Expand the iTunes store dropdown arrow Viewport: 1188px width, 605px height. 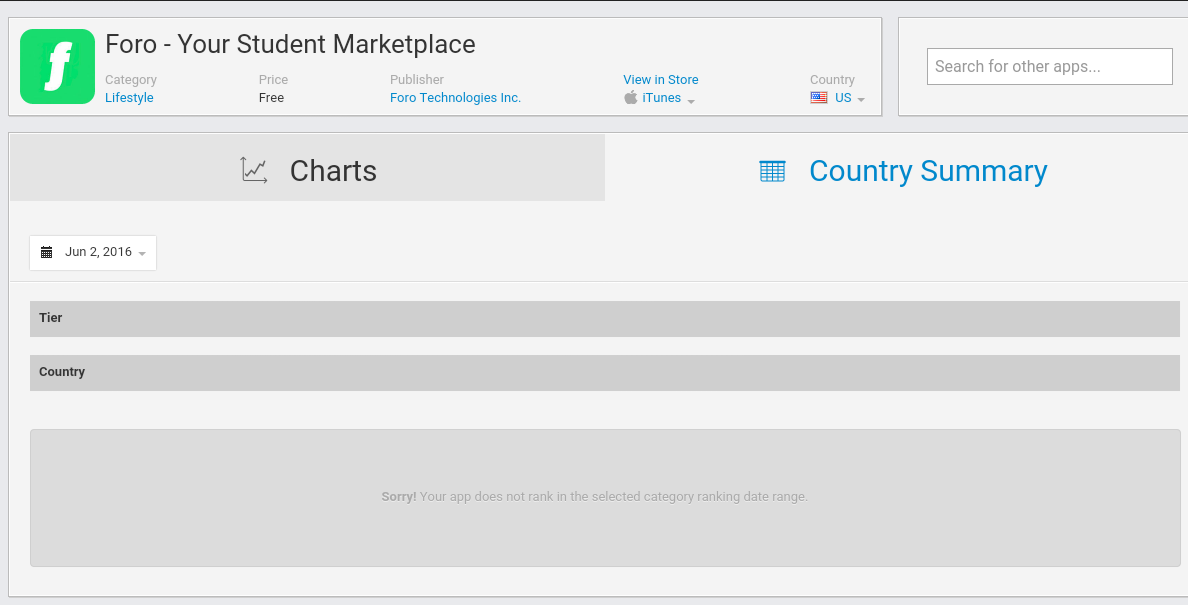[x=691, y=100]
